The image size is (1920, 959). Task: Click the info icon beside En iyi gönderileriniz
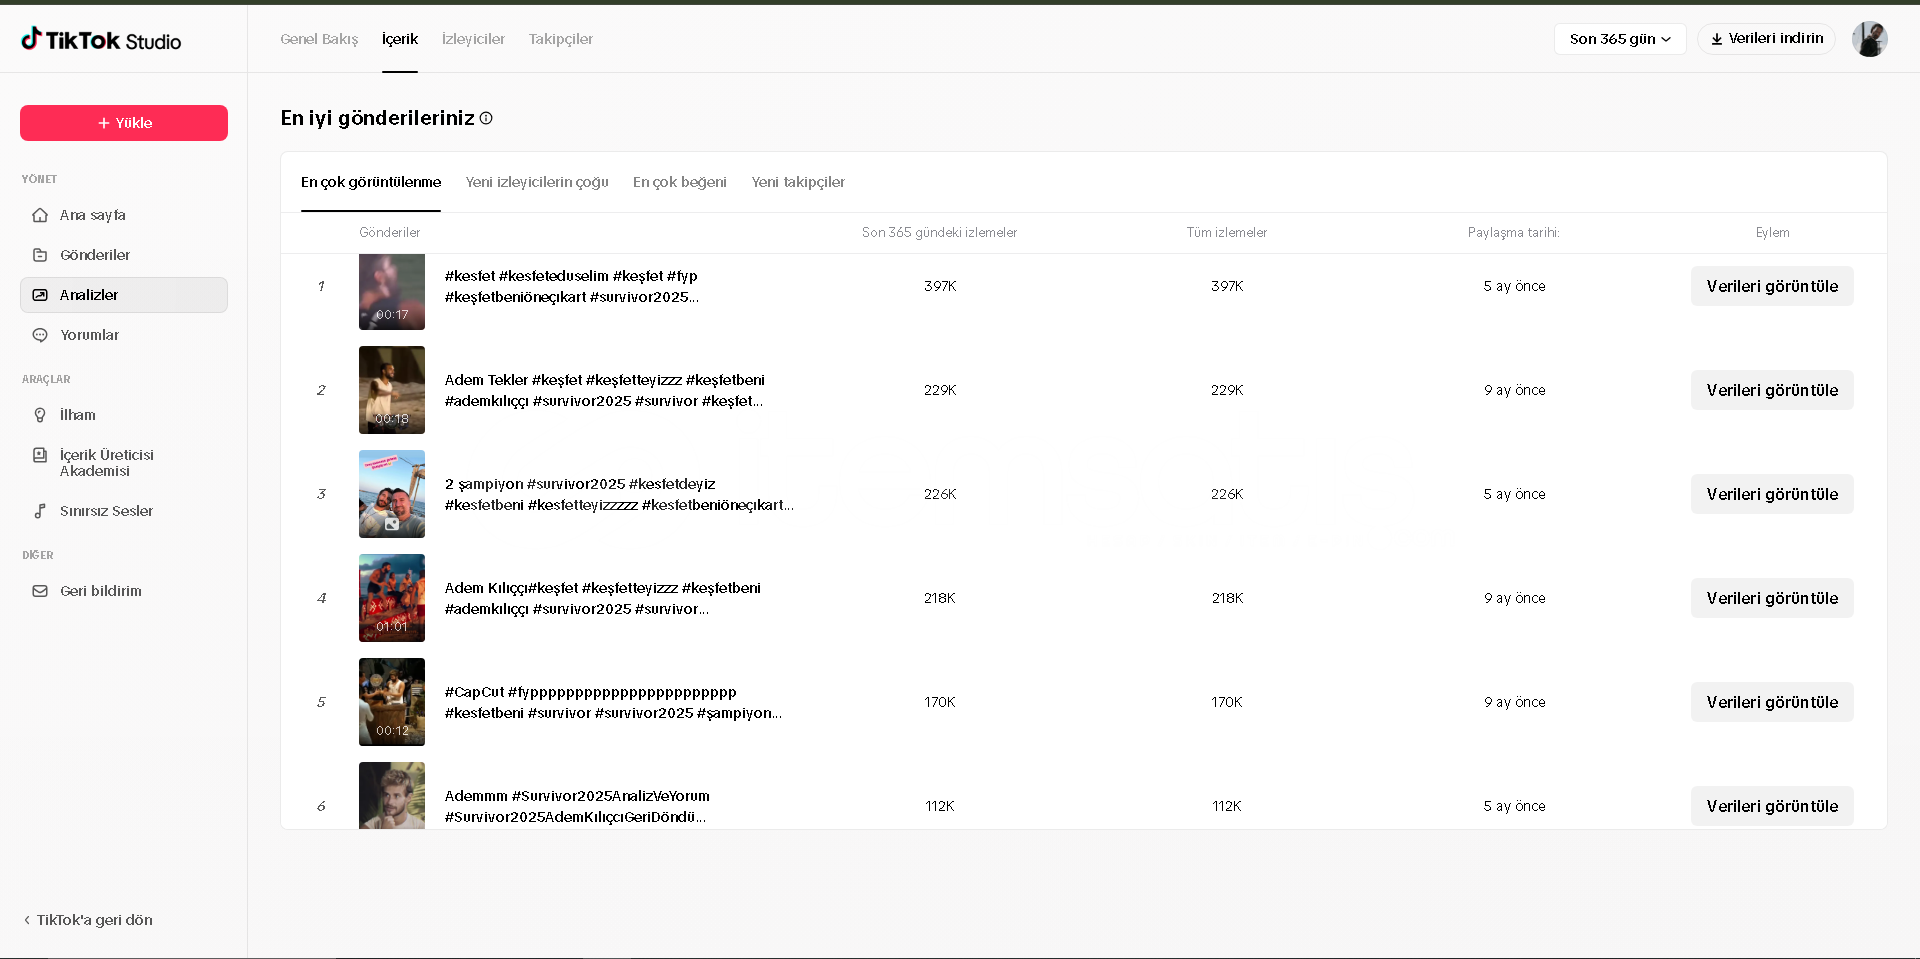tap(486, 118)
